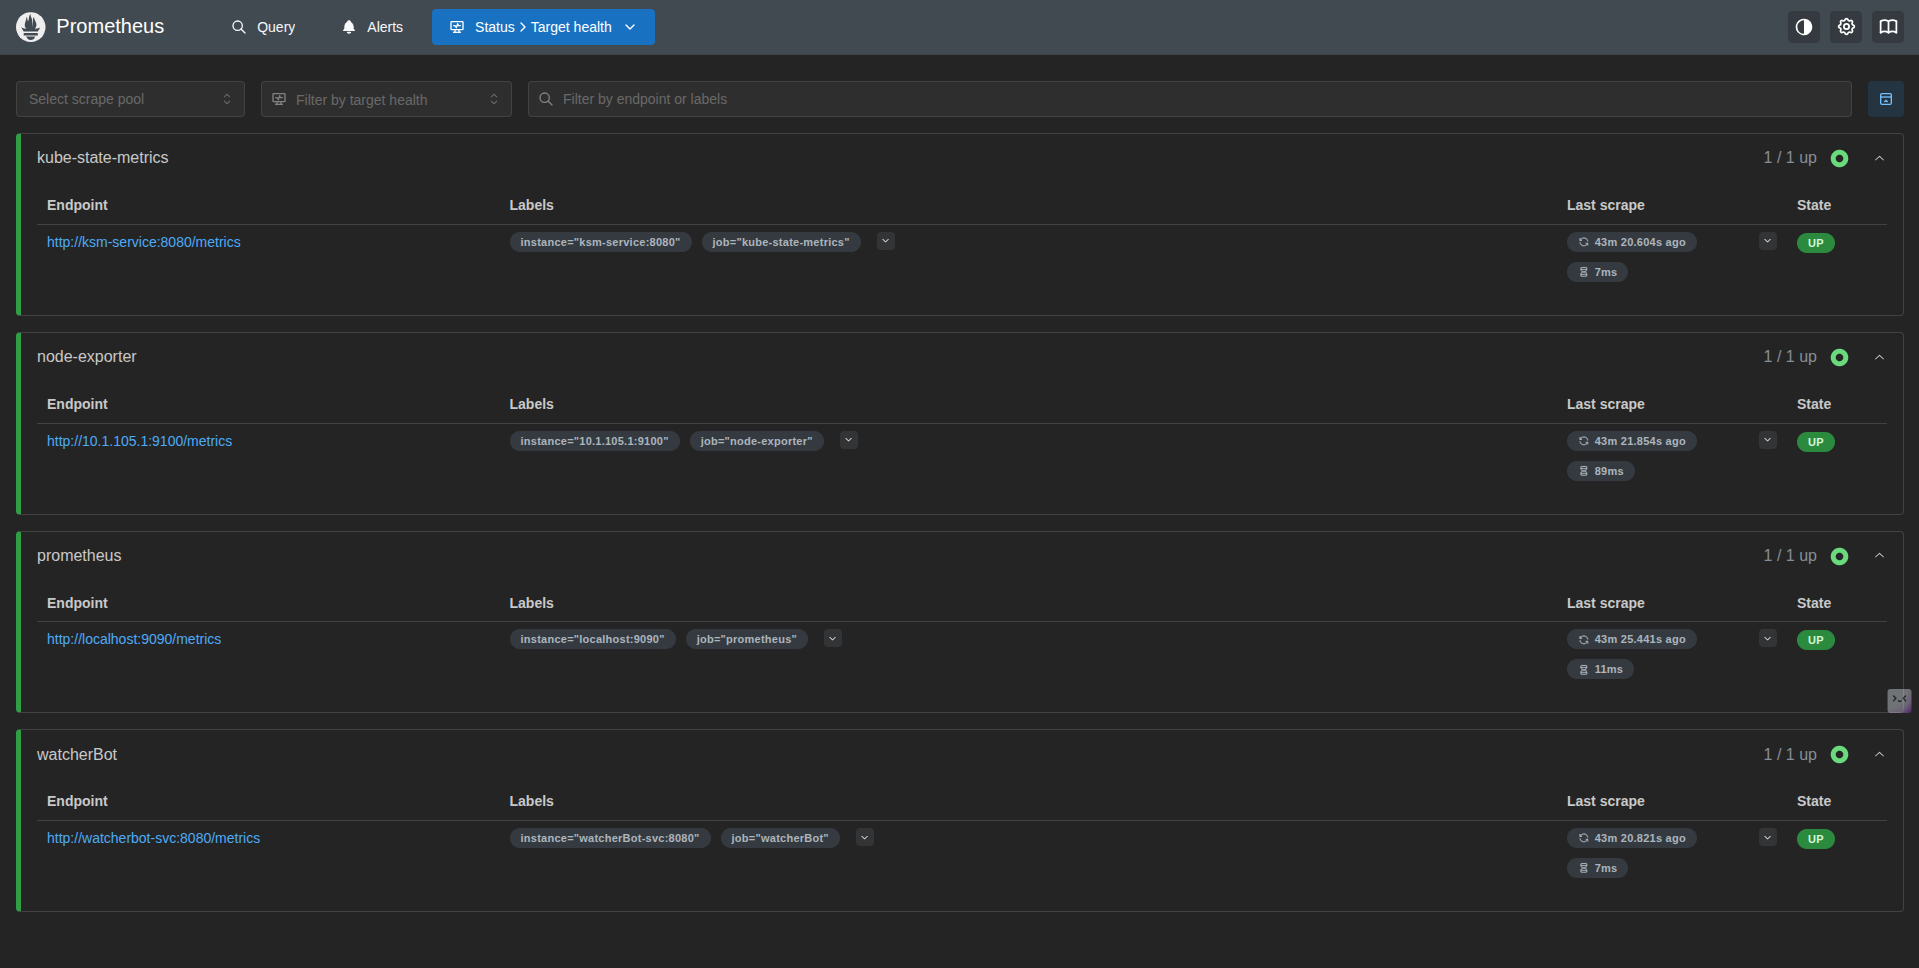Click the node-exporter pool title
The width and height of the screenshot is (1919, 968).
[87, 357]
